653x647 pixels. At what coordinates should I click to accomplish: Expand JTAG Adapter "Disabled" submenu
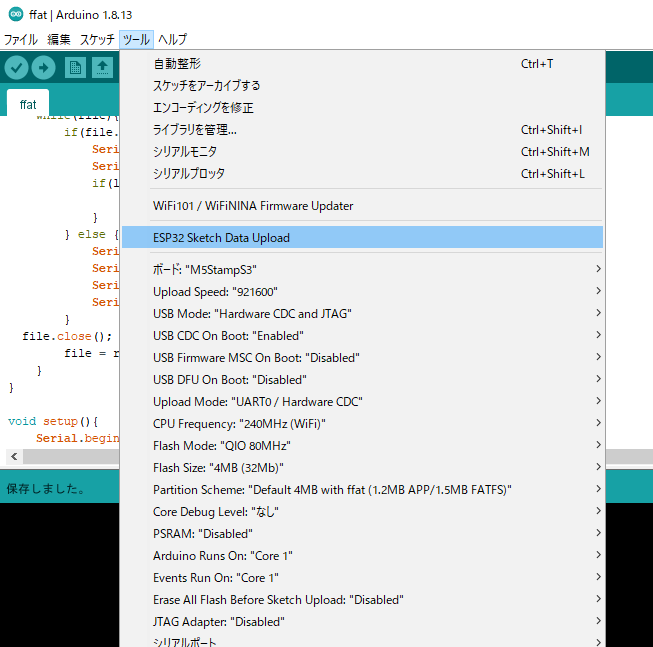[362, 622]
